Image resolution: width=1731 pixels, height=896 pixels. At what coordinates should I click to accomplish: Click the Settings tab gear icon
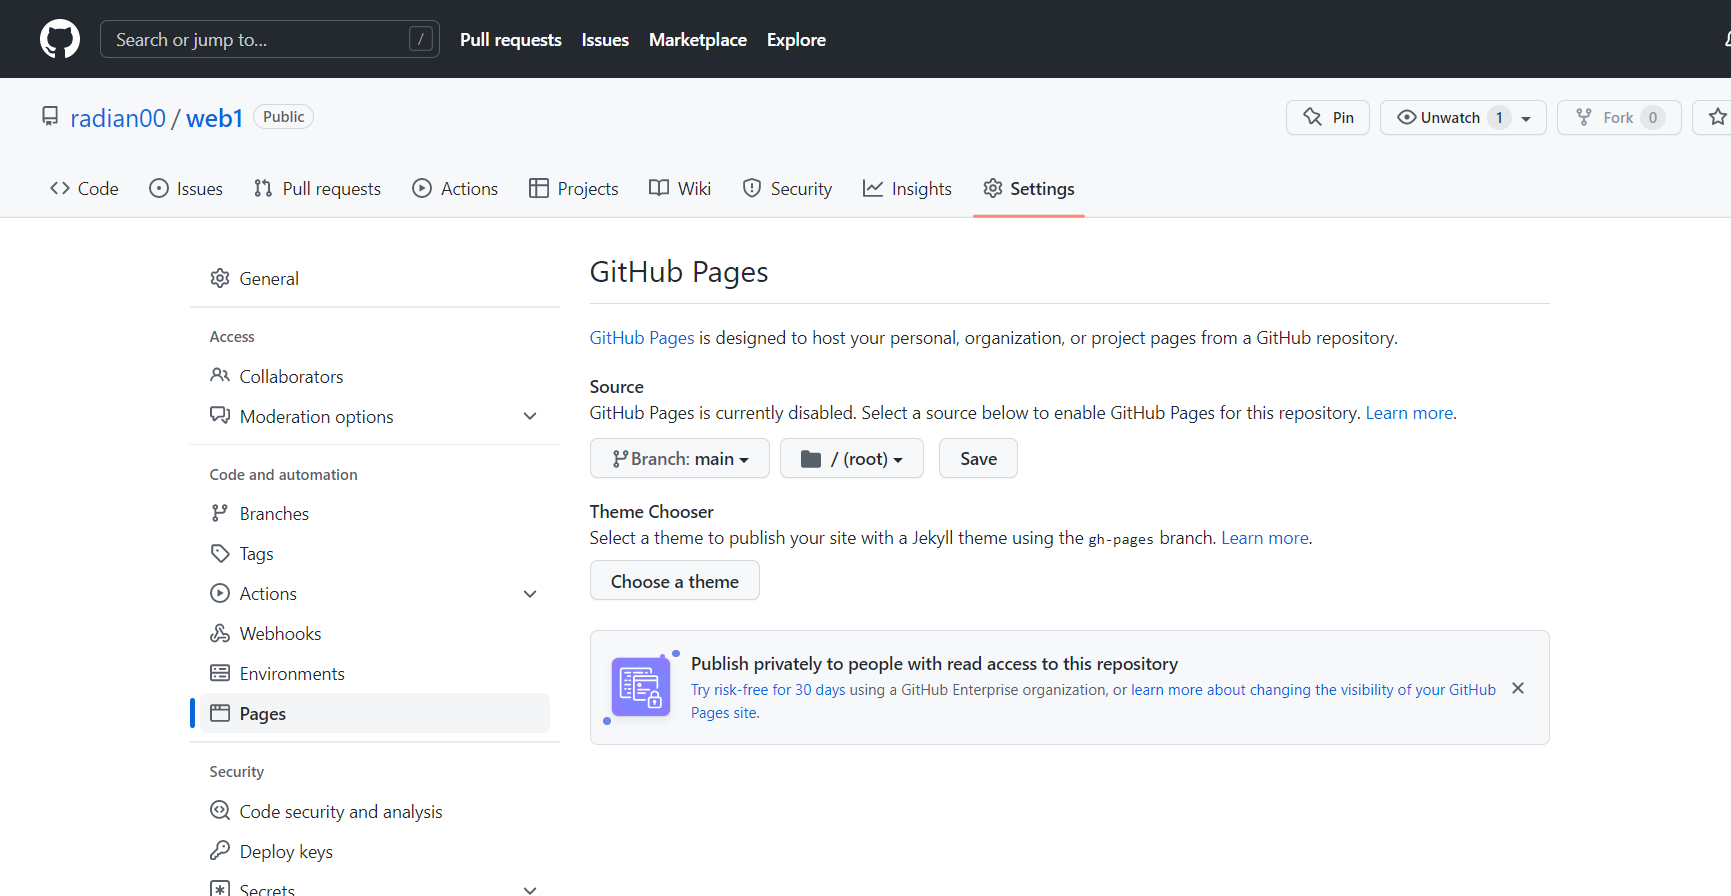click(x=992, y=188)
